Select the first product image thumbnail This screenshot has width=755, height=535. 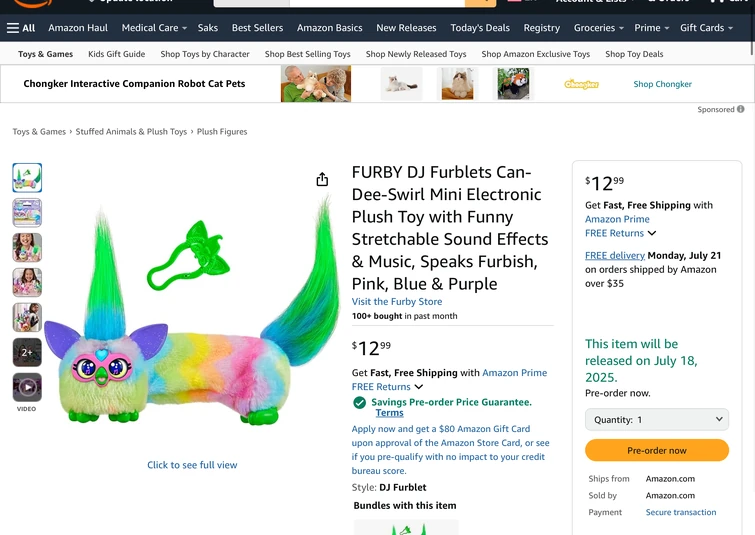(x=27, y=178)
